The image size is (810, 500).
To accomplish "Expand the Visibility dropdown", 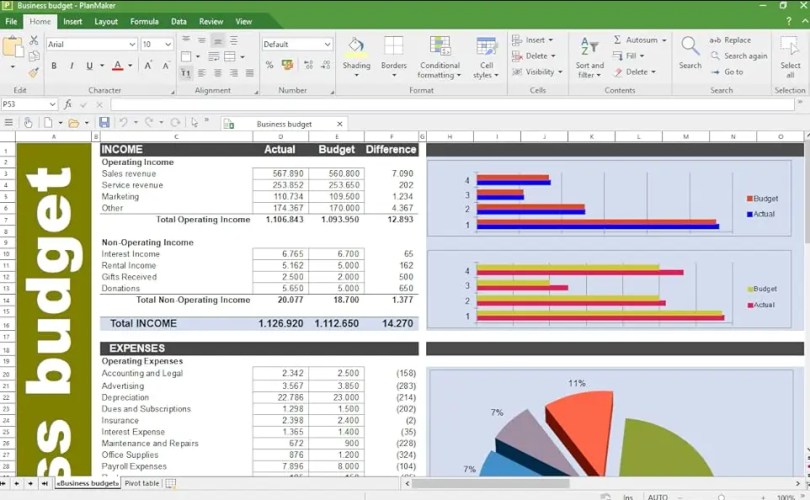I will click(x=560, y=72).
